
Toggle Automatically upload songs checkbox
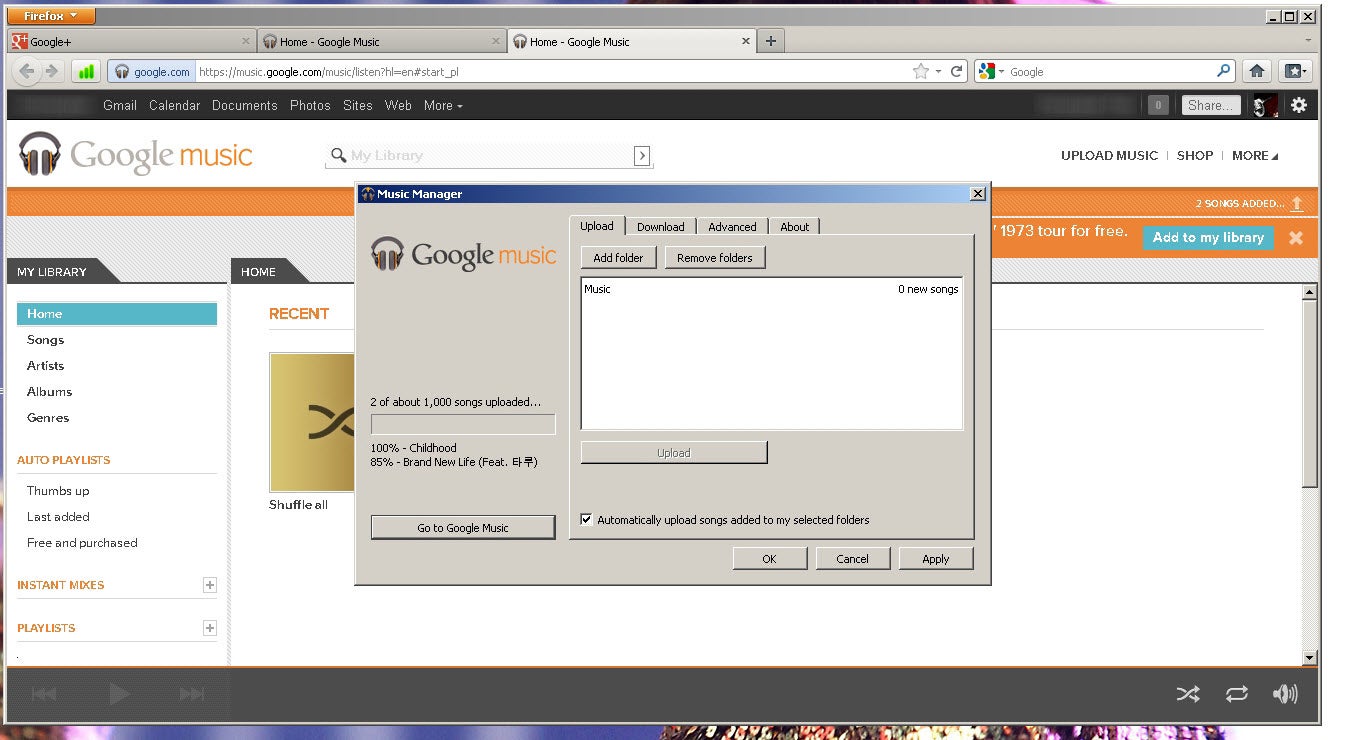tap(587, 520)
